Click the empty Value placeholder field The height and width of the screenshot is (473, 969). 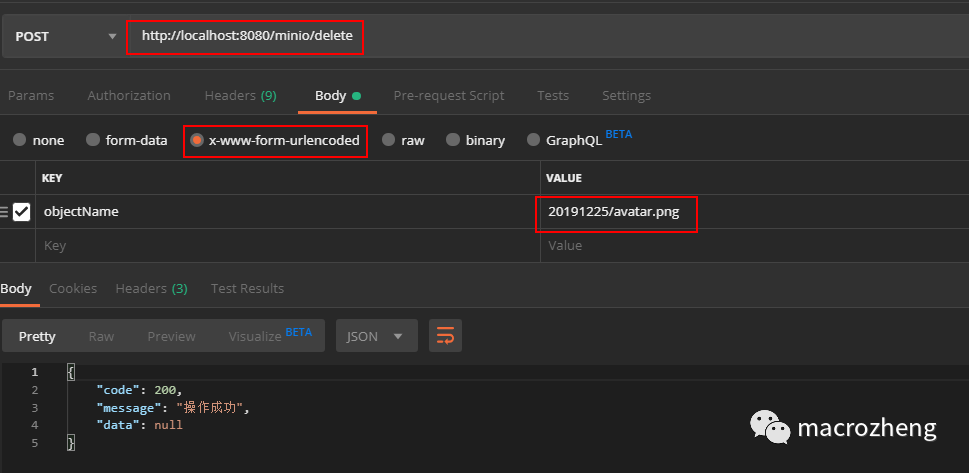coord(754,245)
